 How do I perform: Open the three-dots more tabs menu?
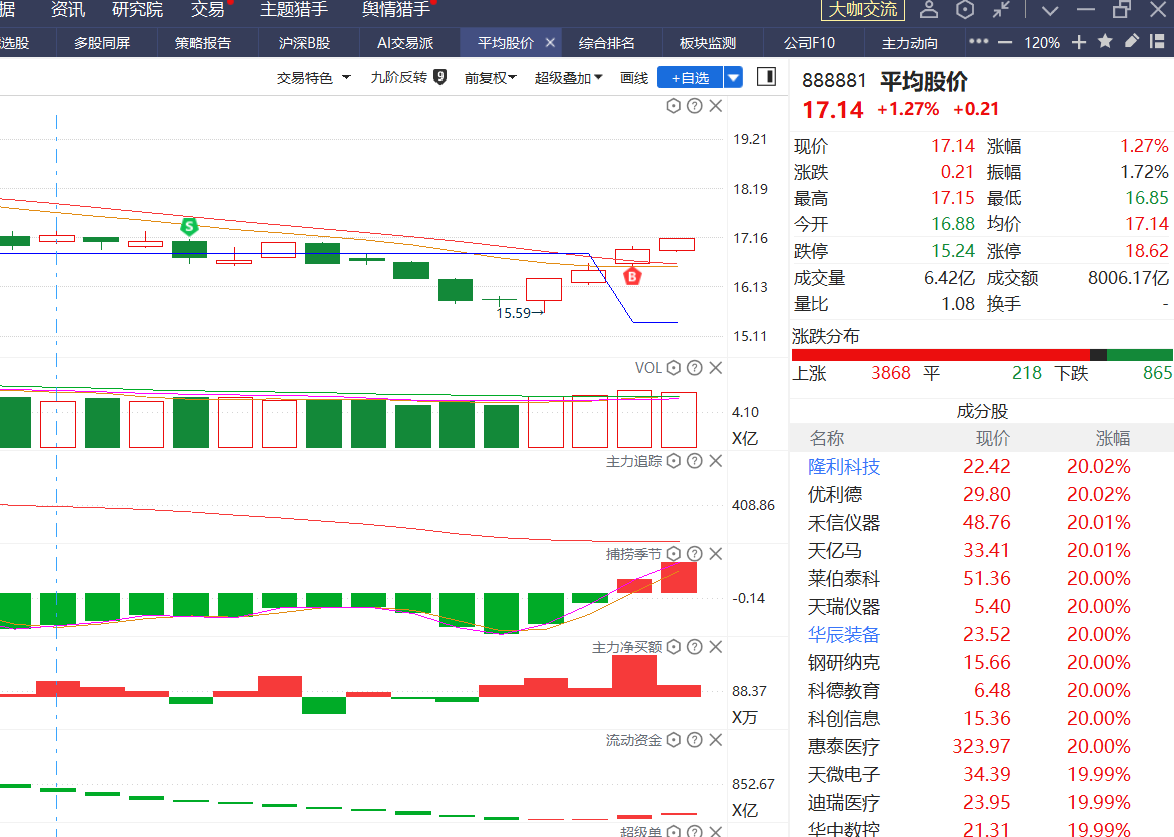[979, 42]
